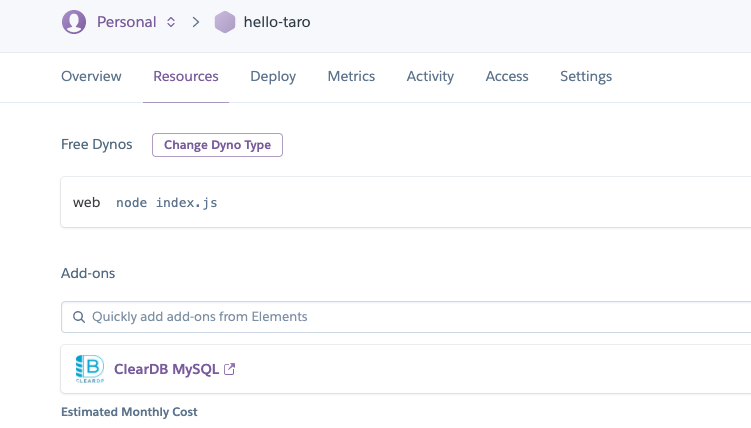Open the ClearDB MySQL add-on link
Viewport: 751px width, 428px height.
click(x=167, y=369)
